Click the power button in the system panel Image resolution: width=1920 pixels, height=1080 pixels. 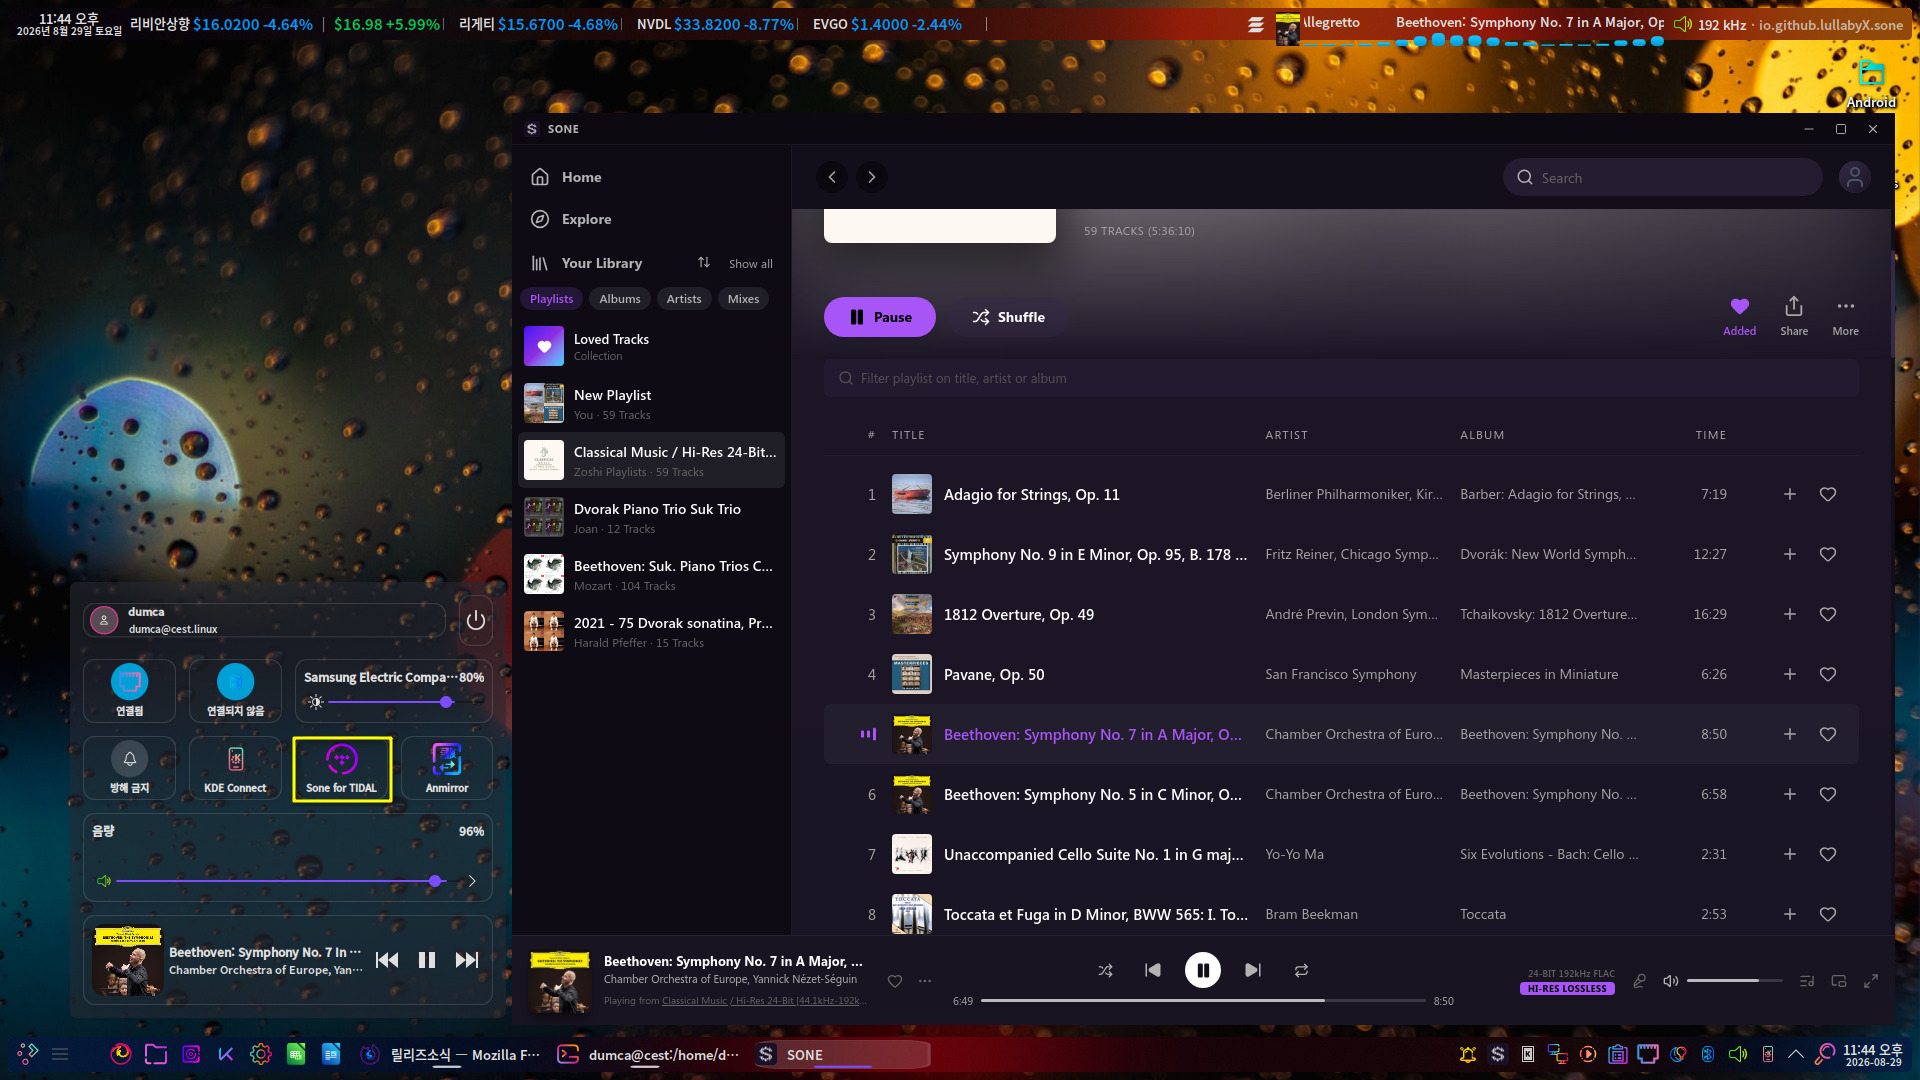(x=476, y=620)
